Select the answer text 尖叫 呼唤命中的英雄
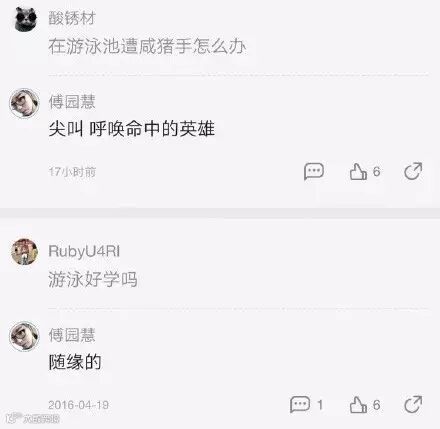The height and width of the screenshot is (429, 440). [132, 129]
